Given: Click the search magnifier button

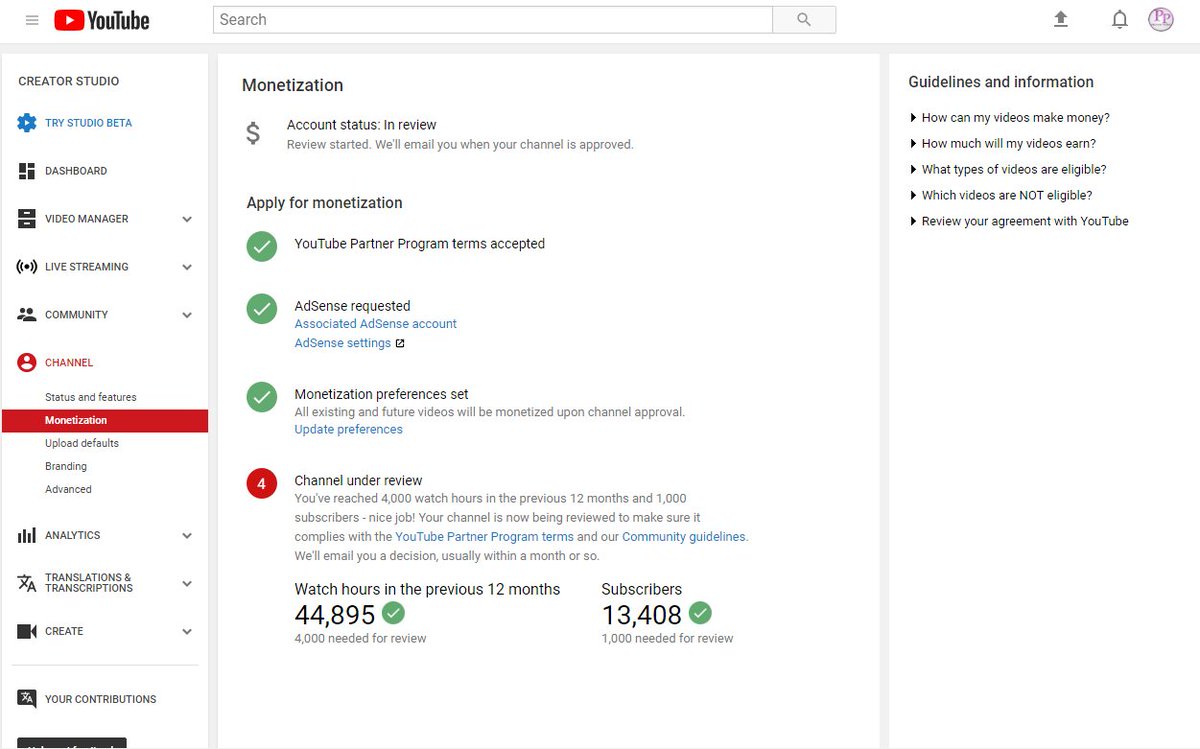Looking at the screenshot, I should tap(804, 20).
